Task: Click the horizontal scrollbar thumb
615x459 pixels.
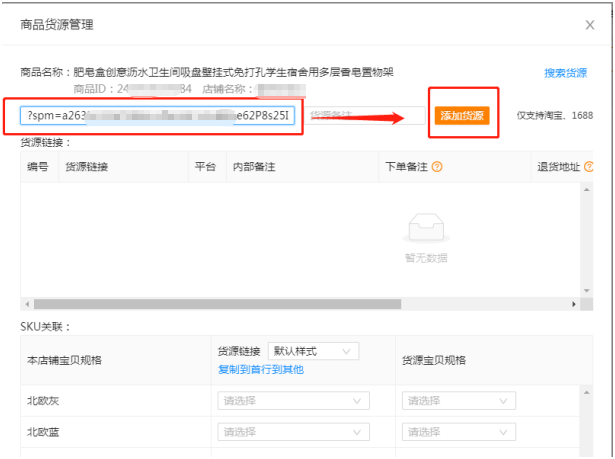Action: click(217, 304)
